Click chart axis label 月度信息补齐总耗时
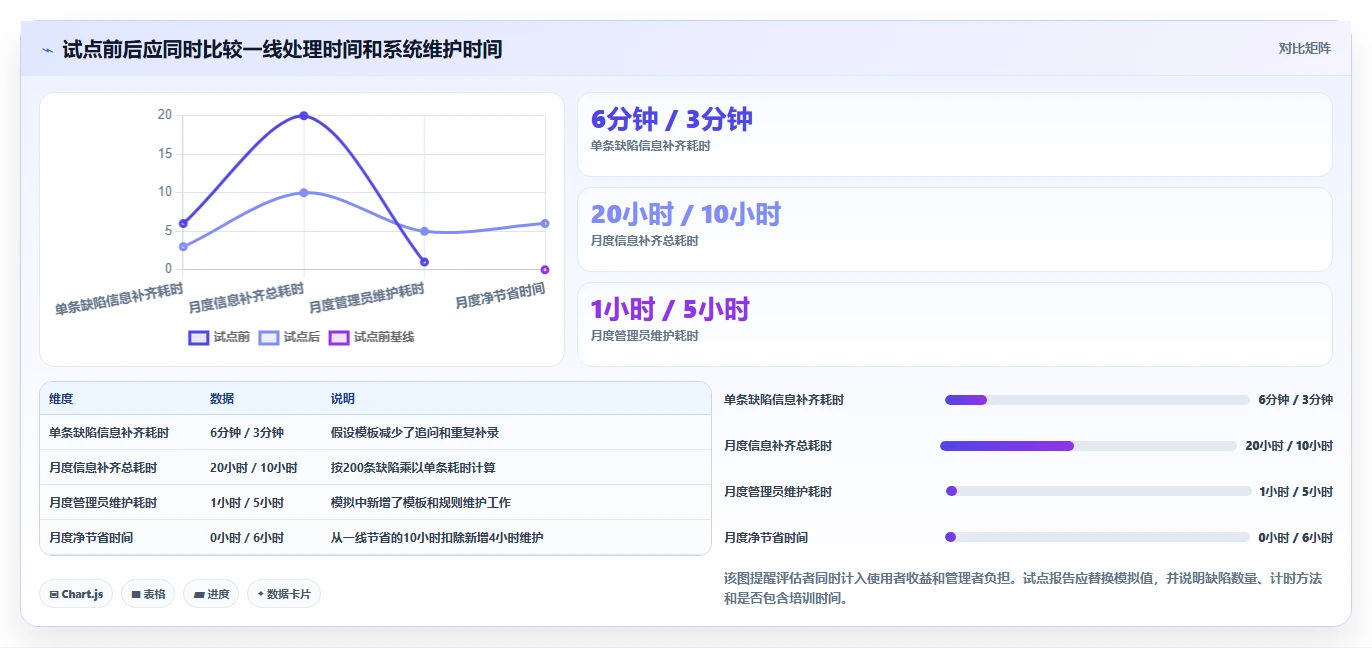This screenshot has width=1372, height=648. tap(247, 298)
